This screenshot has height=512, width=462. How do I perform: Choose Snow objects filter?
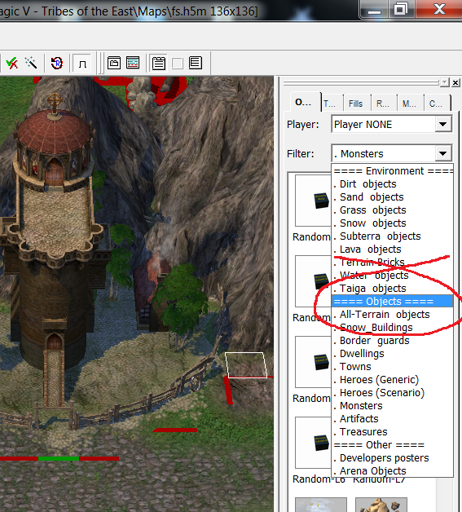pos(392,223)
